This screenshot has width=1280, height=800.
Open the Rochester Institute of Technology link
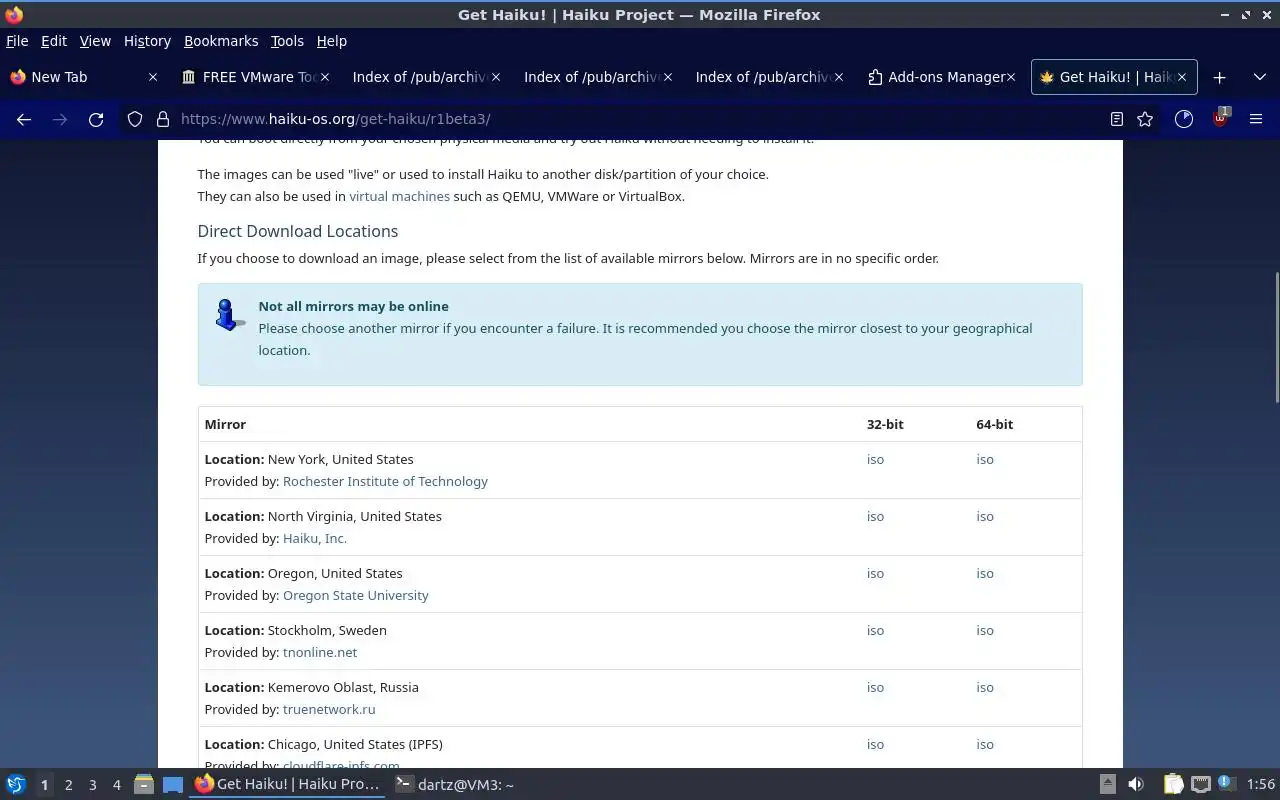point(385,482)
